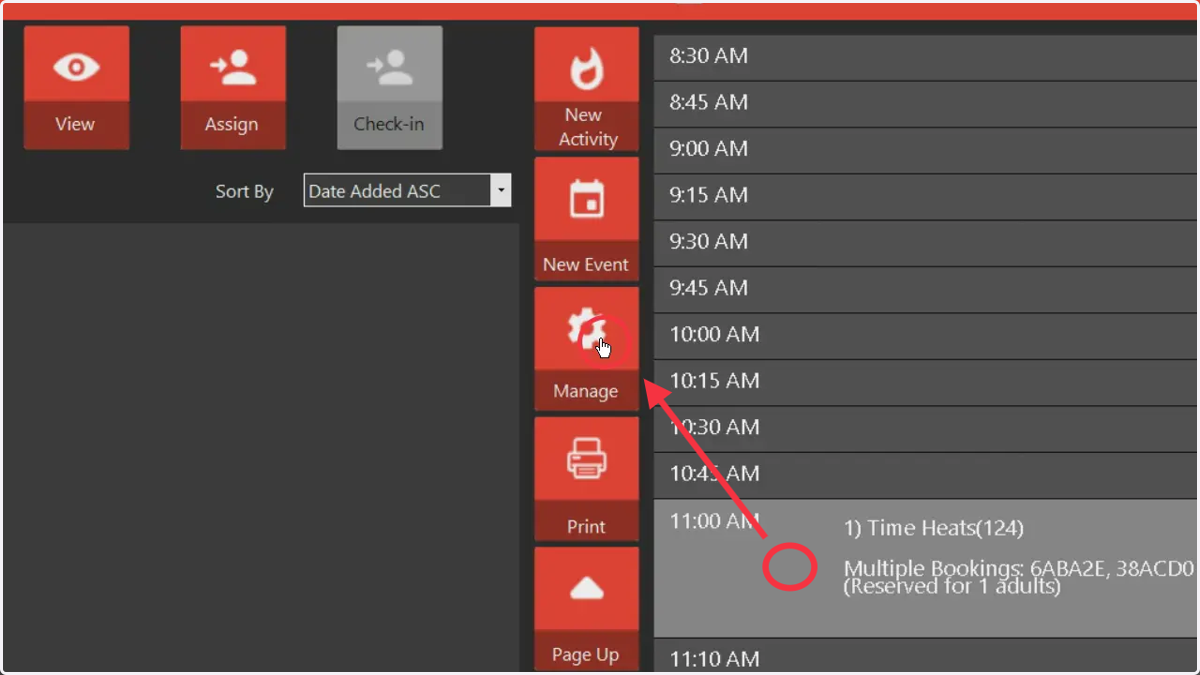This screenshot has height=675, width=1200.
Task: Select the 9:45 AM time slot
Action: click(926, 289)
